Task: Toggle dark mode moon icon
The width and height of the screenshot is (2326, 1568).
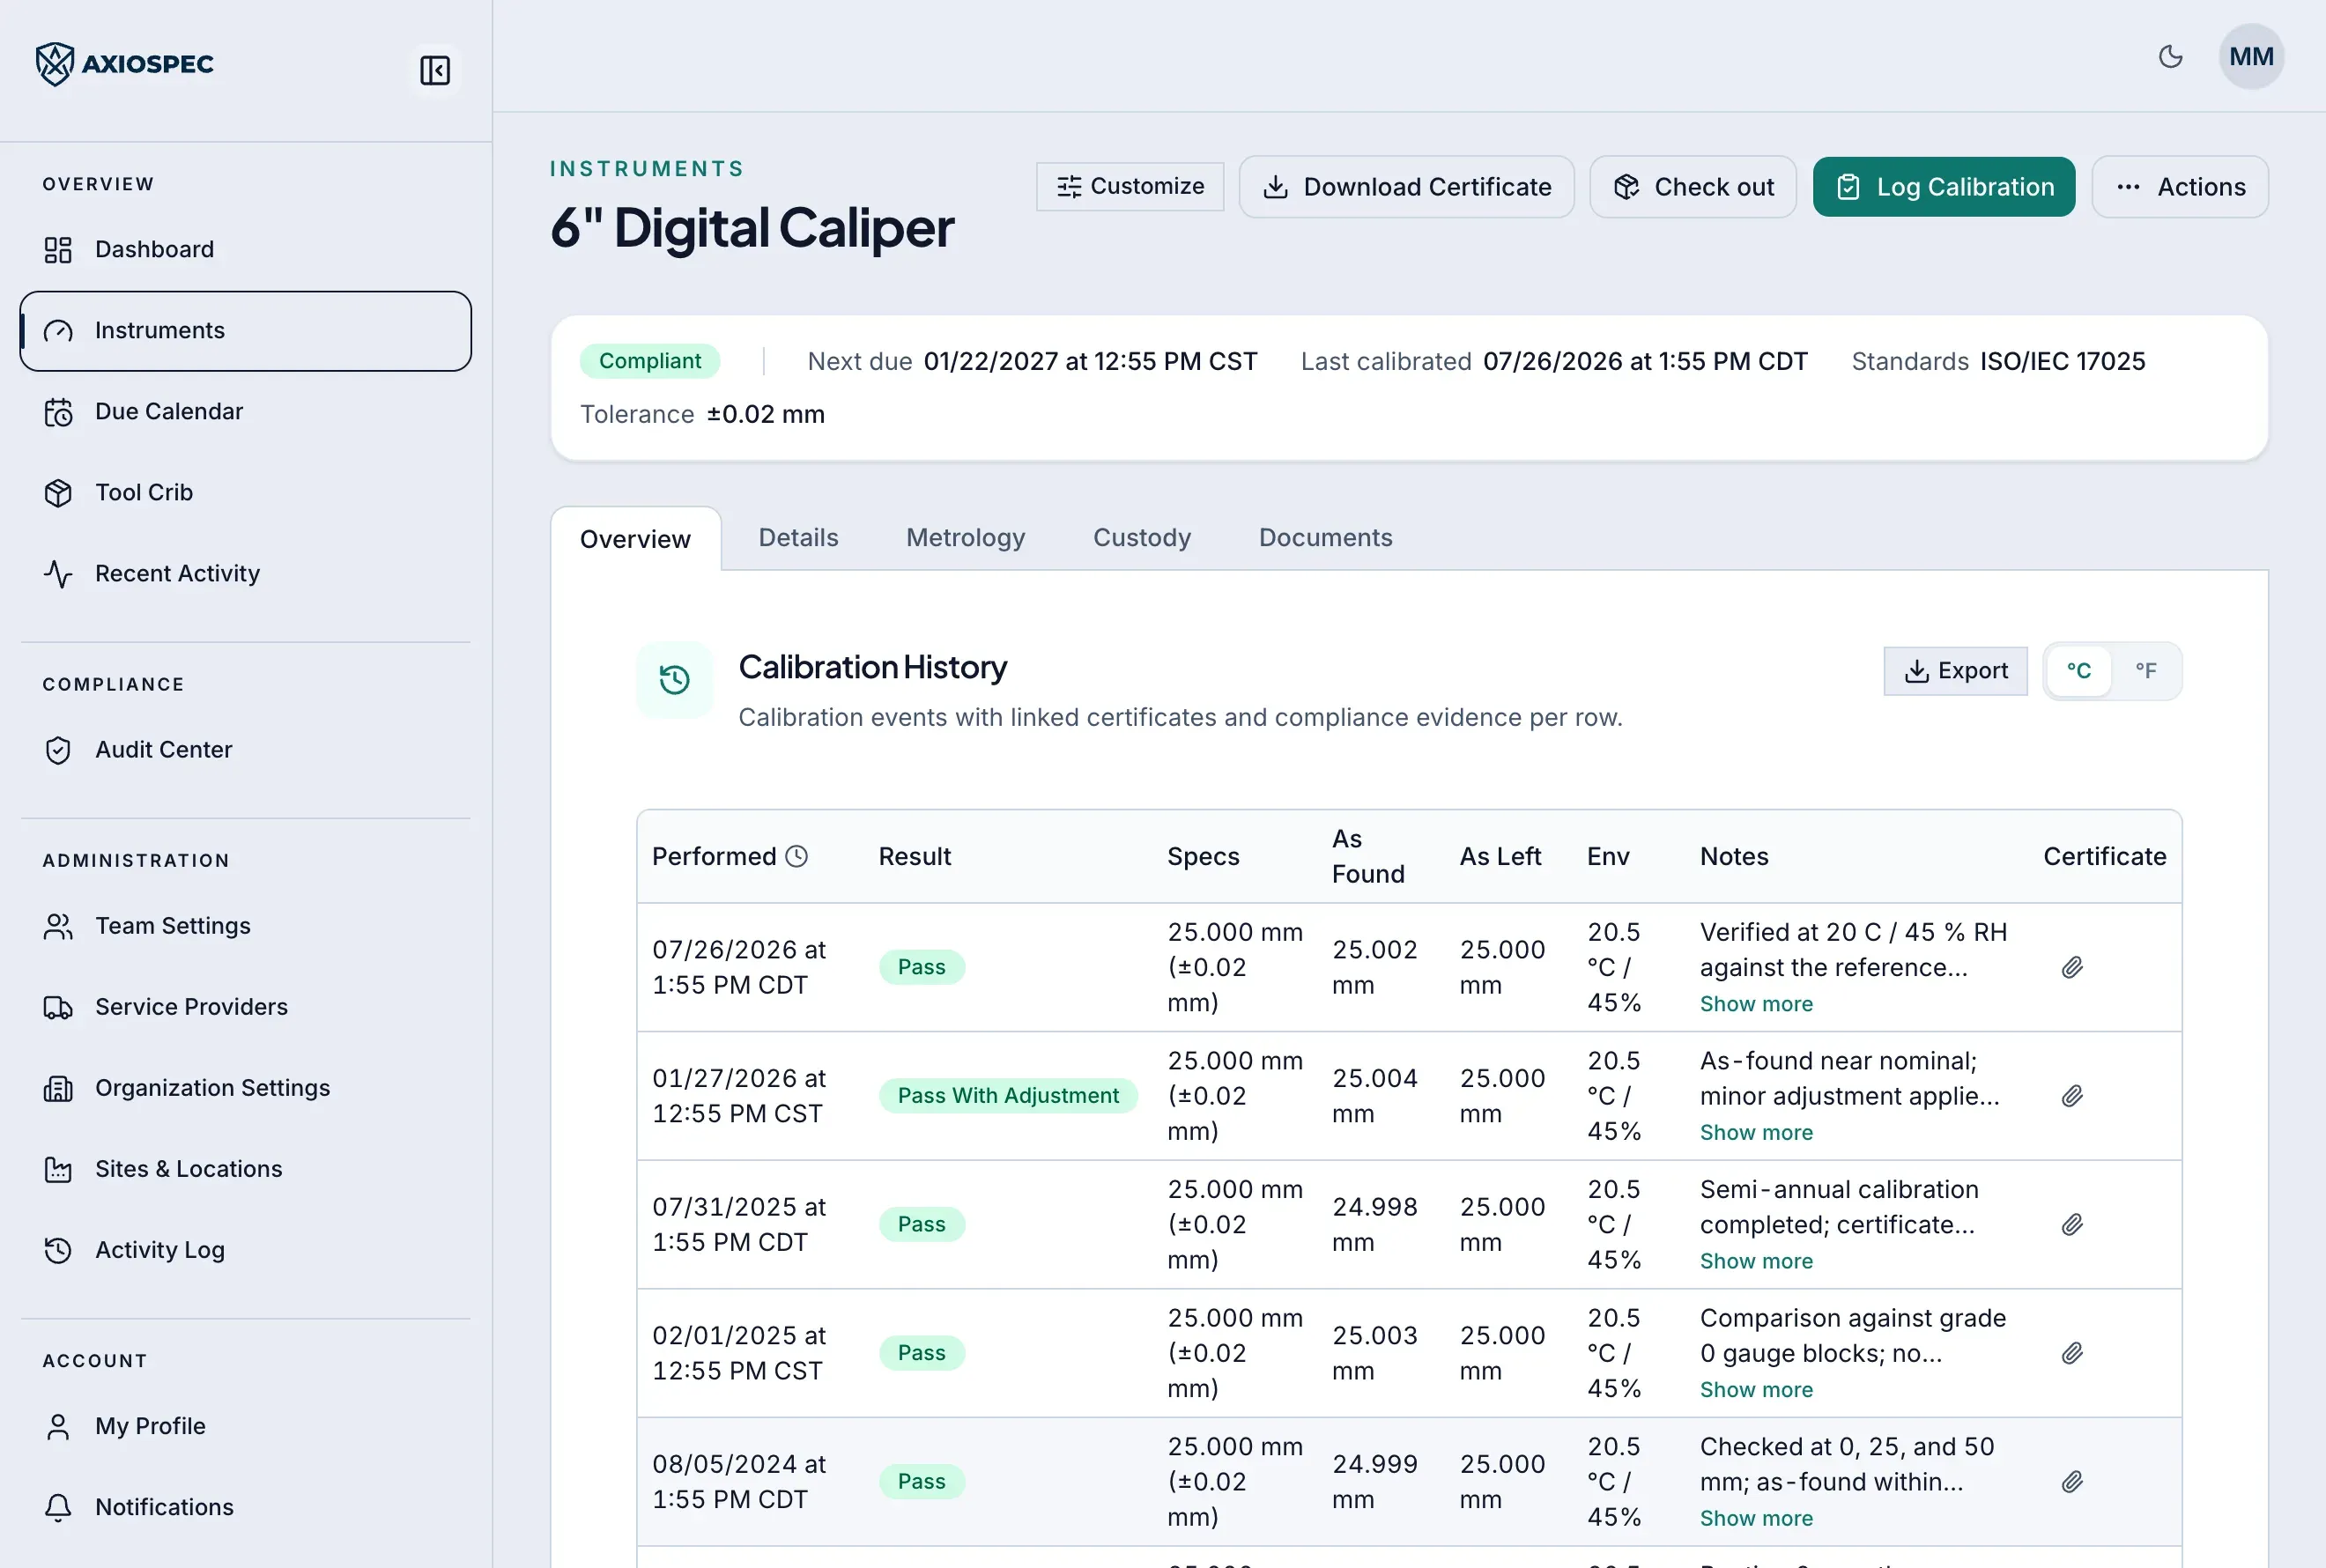Action: pos(2170,57)
